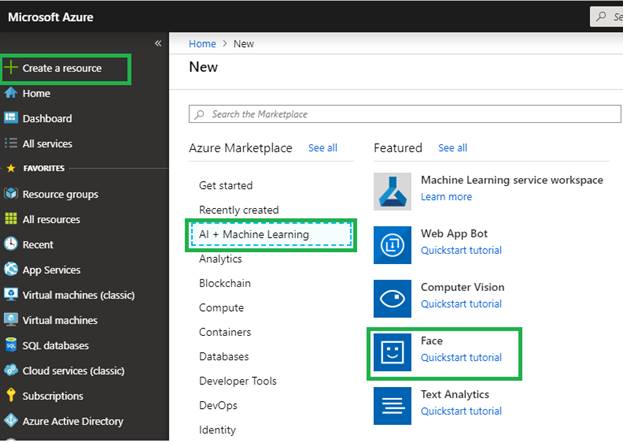This screenshot has width=623, height=443.
Task: Select the Blockchain category
Action: point(224,283)
